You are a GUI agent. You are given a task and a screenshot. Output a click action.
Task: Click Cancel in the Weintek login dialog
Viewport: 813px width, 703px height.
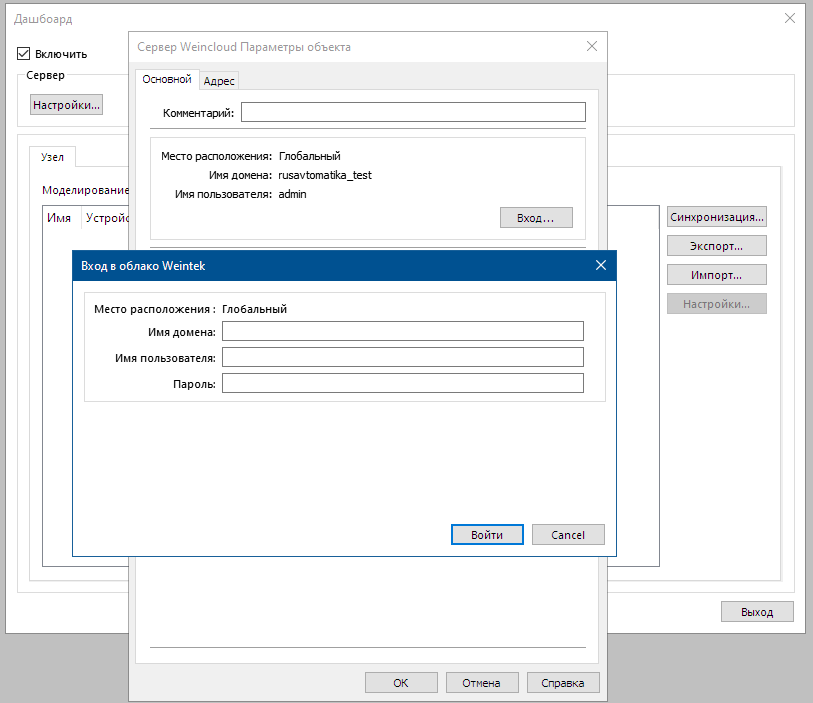[x=568, y=535]
